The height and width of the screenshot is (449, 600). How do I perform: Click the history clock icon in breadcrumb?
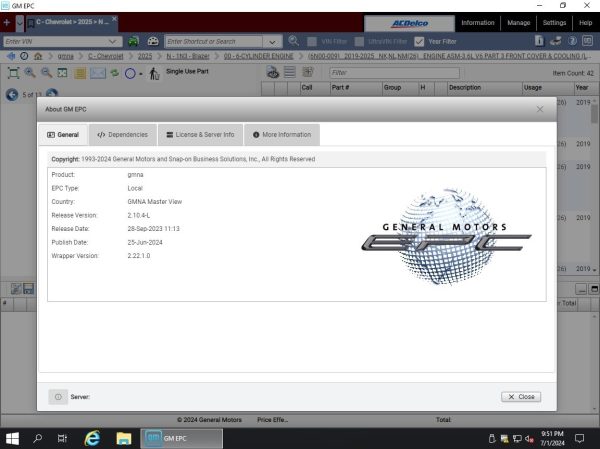[24, 56]
